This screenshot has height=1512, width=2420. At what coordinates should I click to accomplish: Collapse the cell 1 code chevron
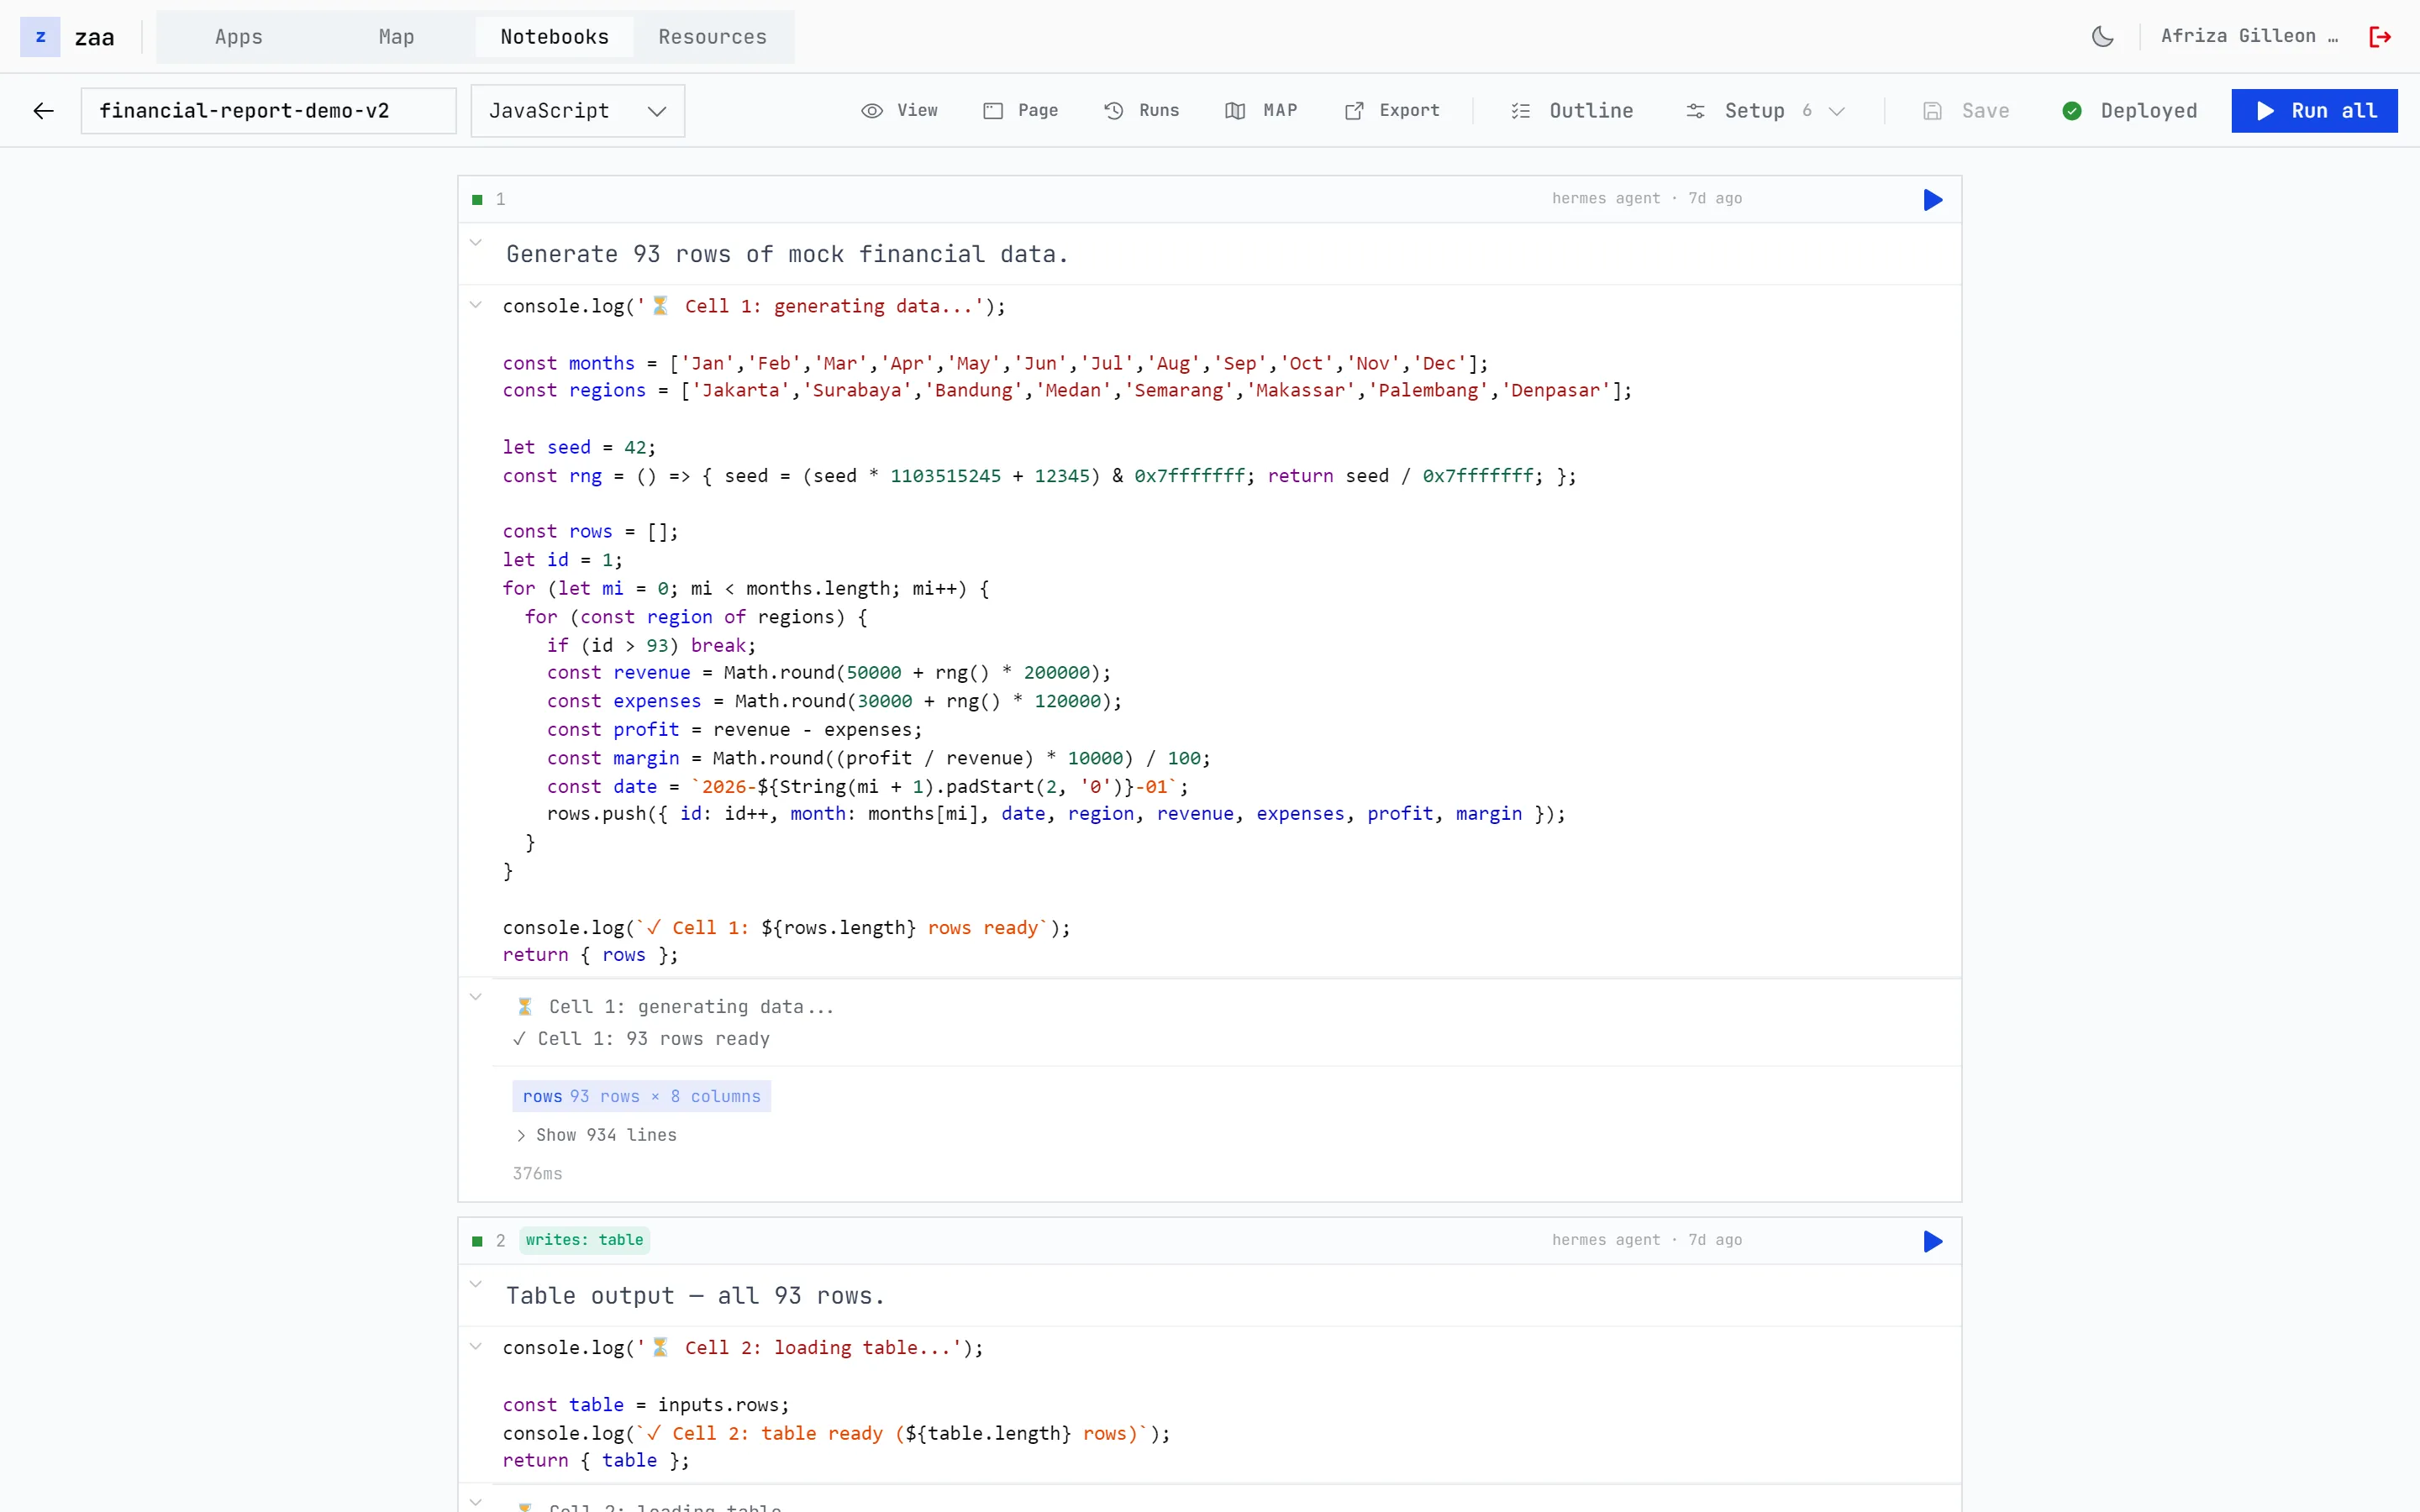[x=476, y=305]
